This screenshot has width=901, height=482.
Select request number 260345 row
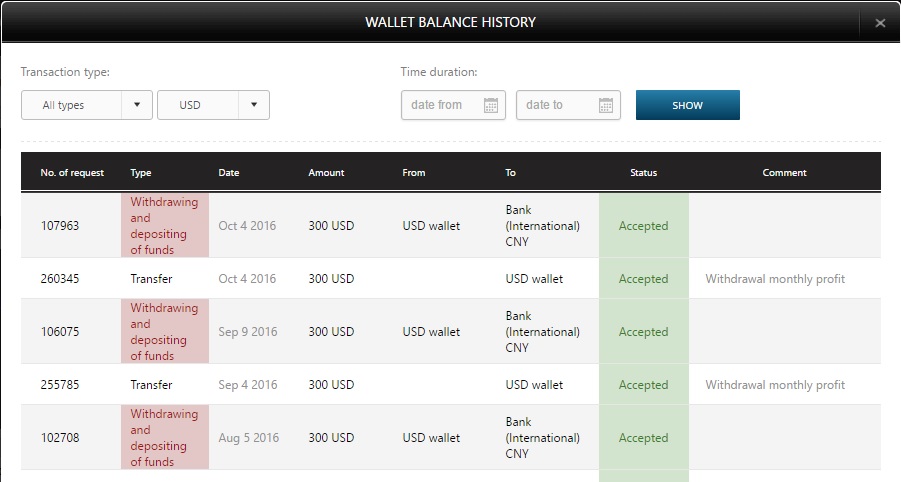pyautogui.click(x=60, y=279)
